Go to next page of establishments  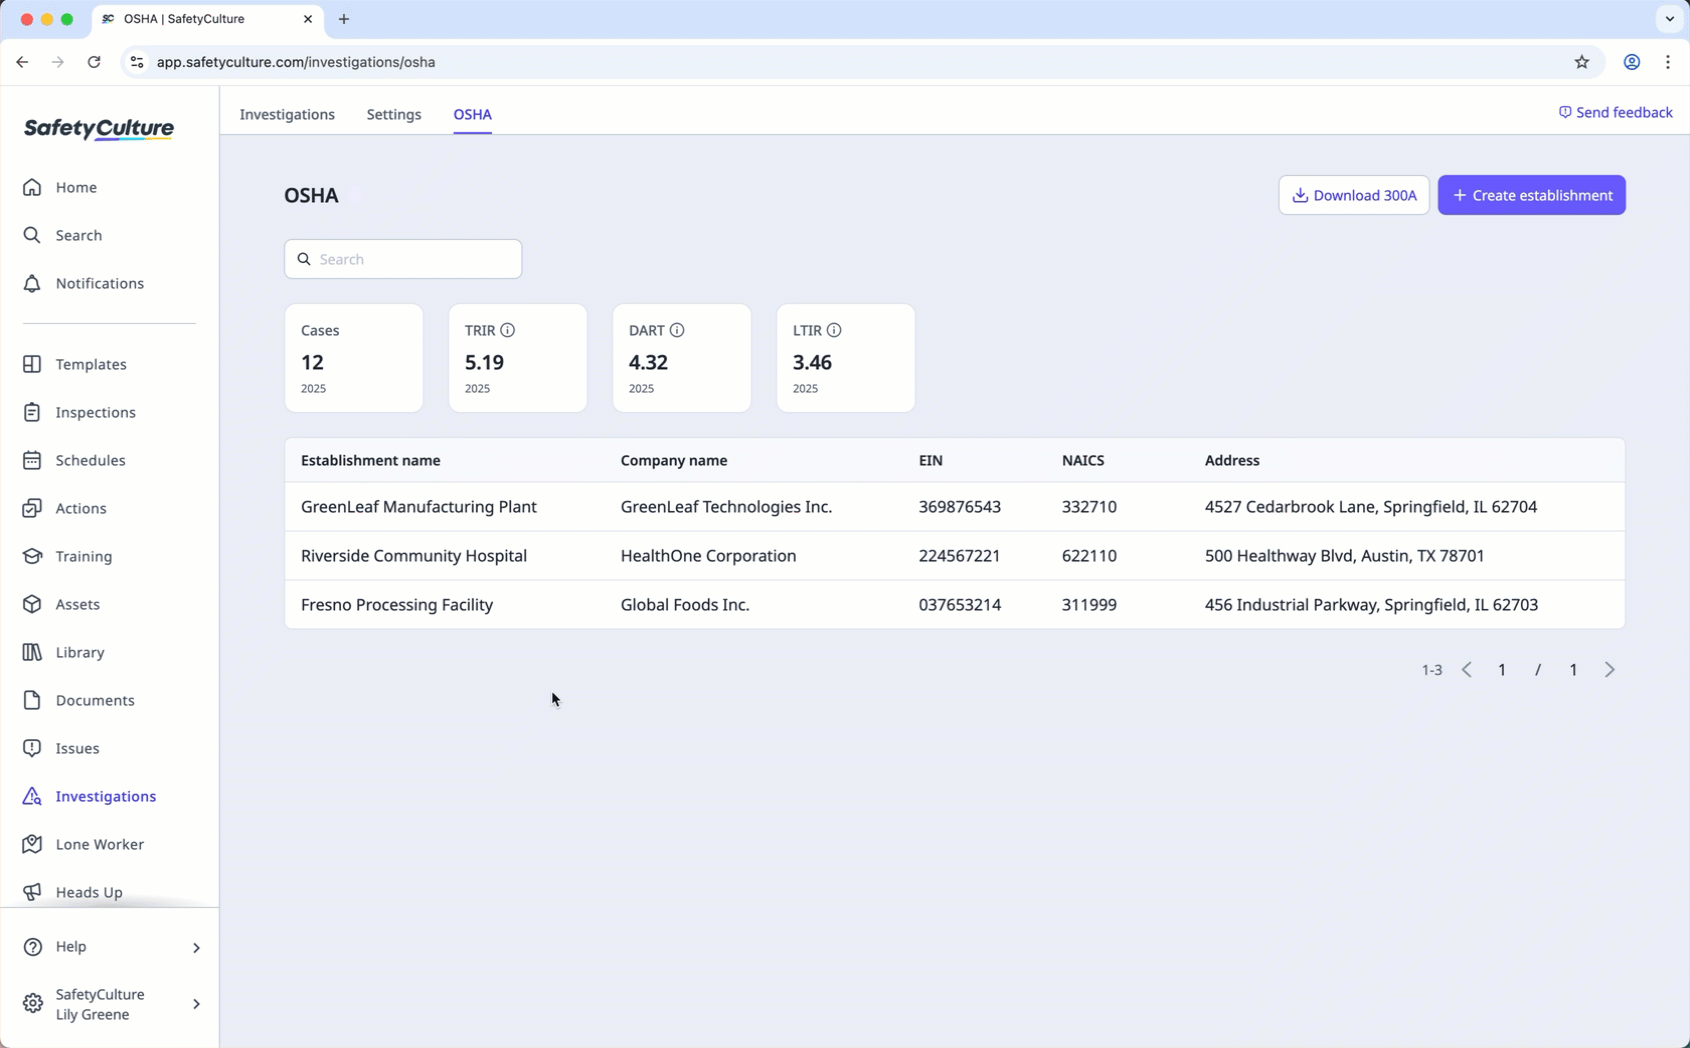coord(1609,669)
